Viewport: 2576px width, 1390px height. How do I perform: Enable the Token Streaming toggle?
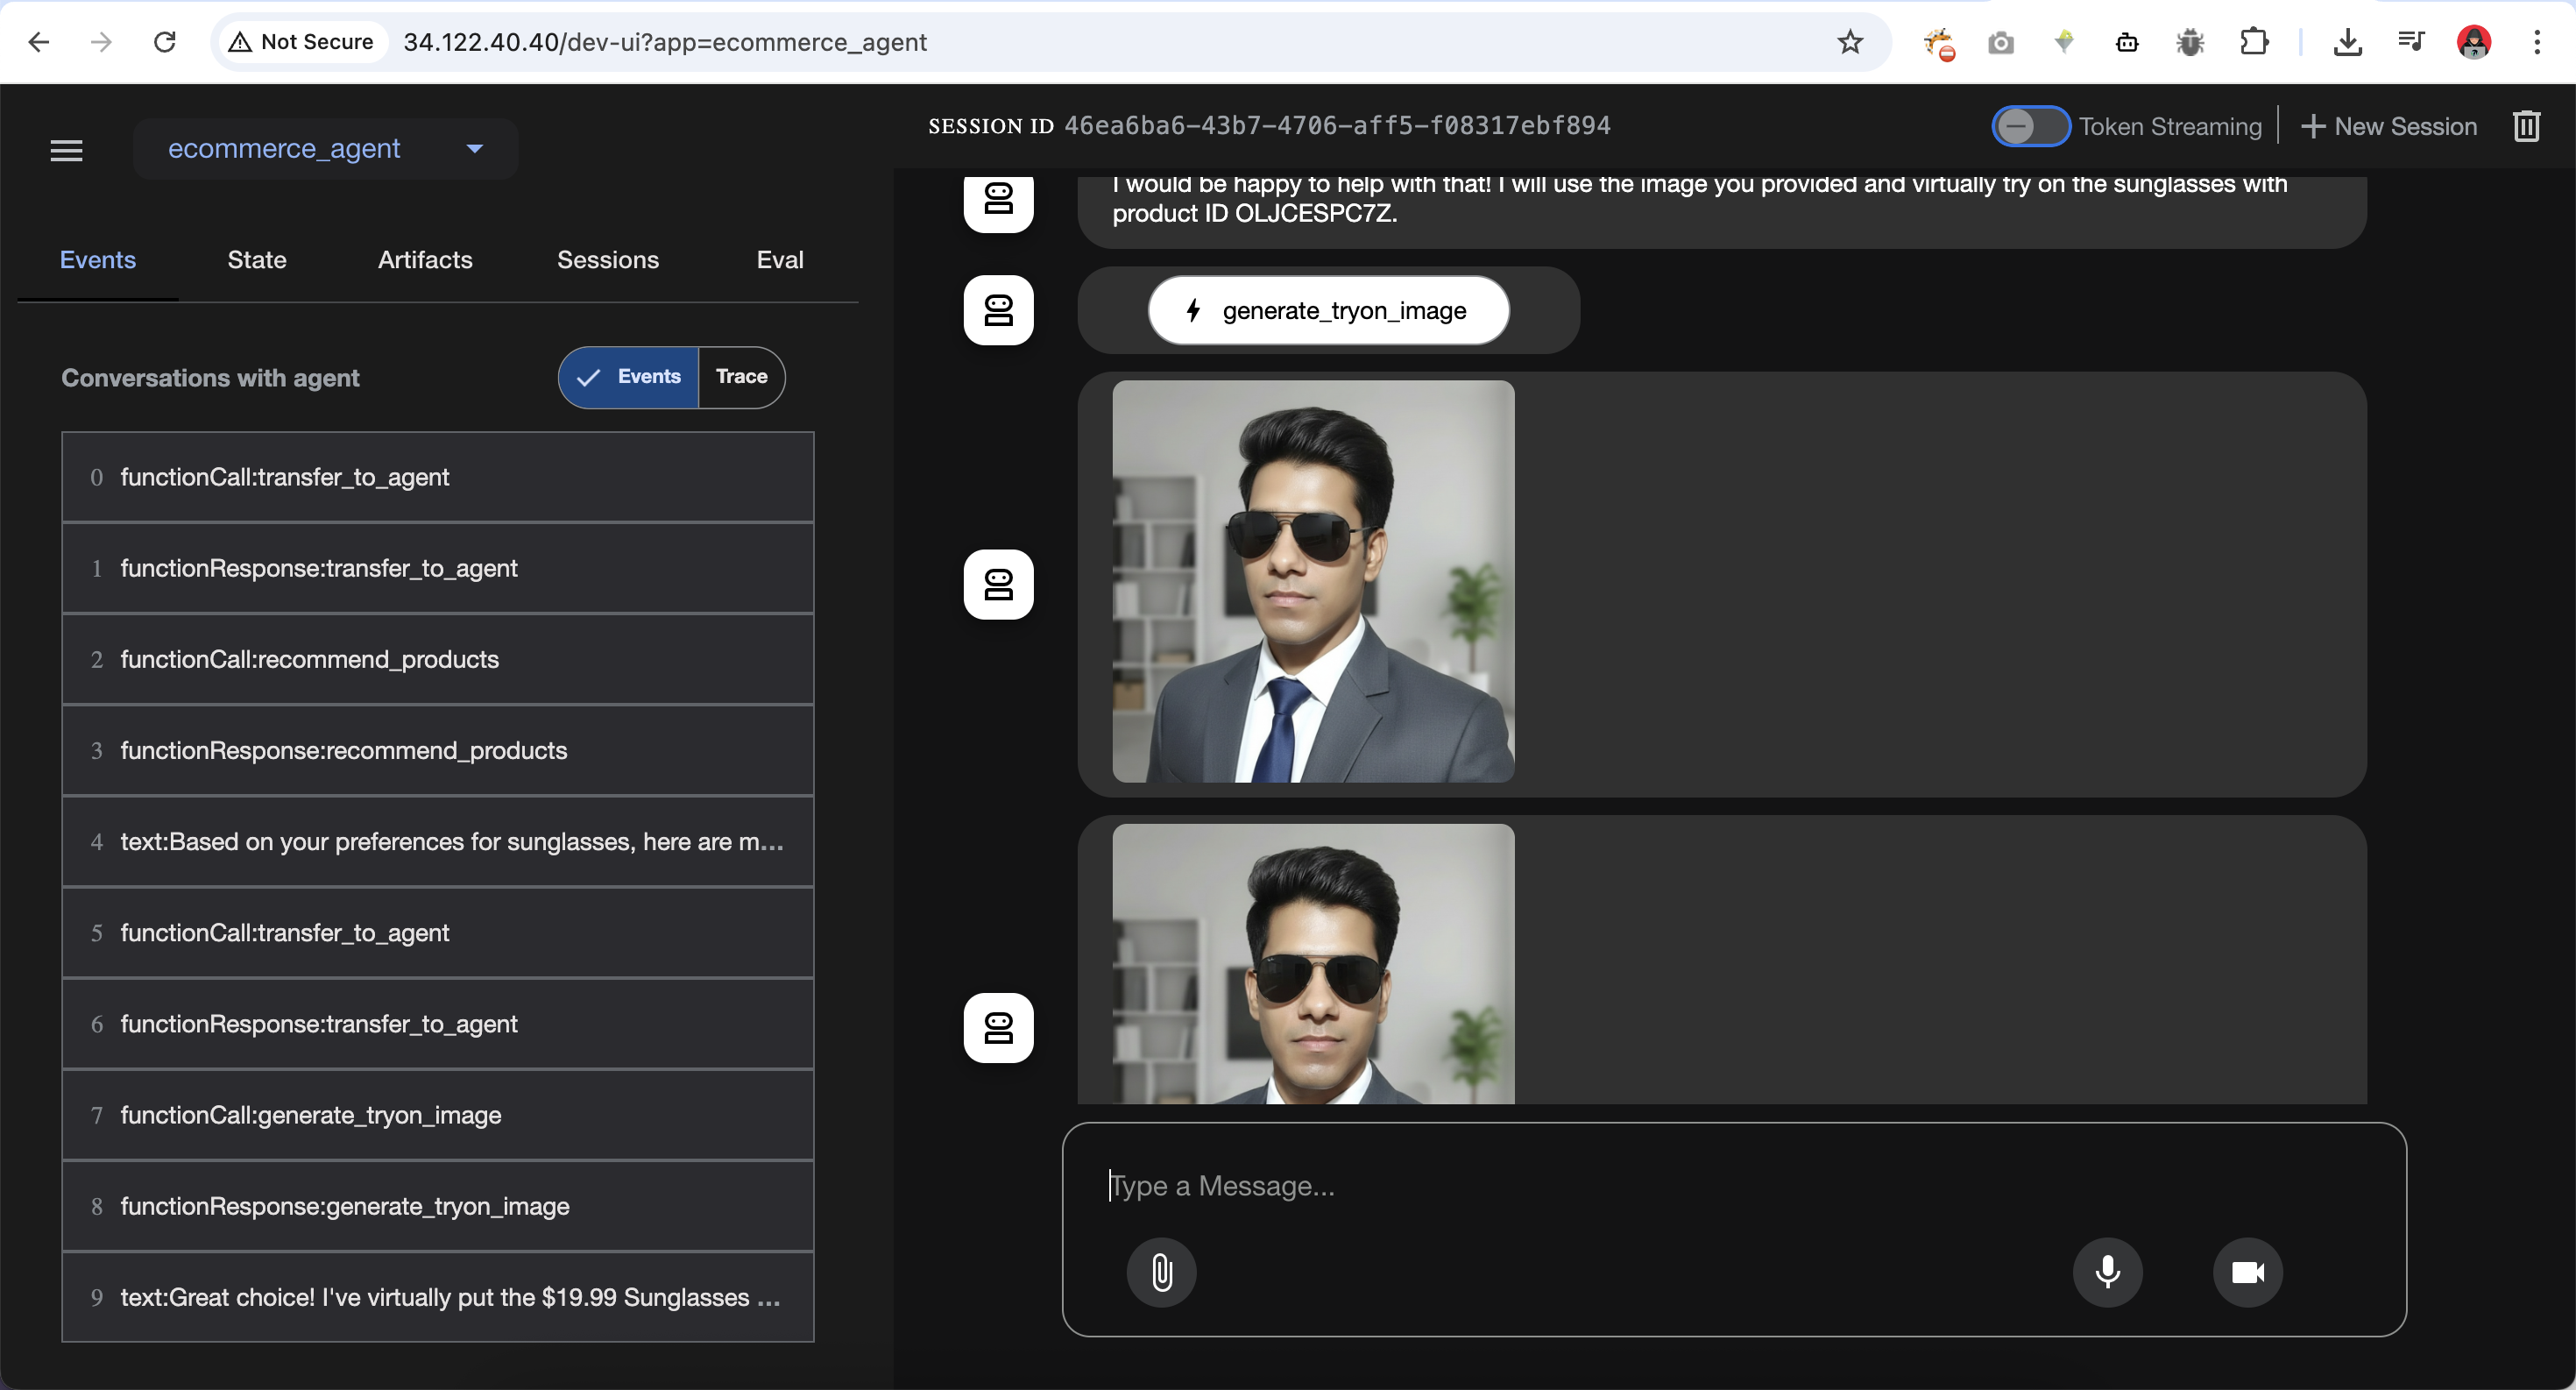(2029, 127)
